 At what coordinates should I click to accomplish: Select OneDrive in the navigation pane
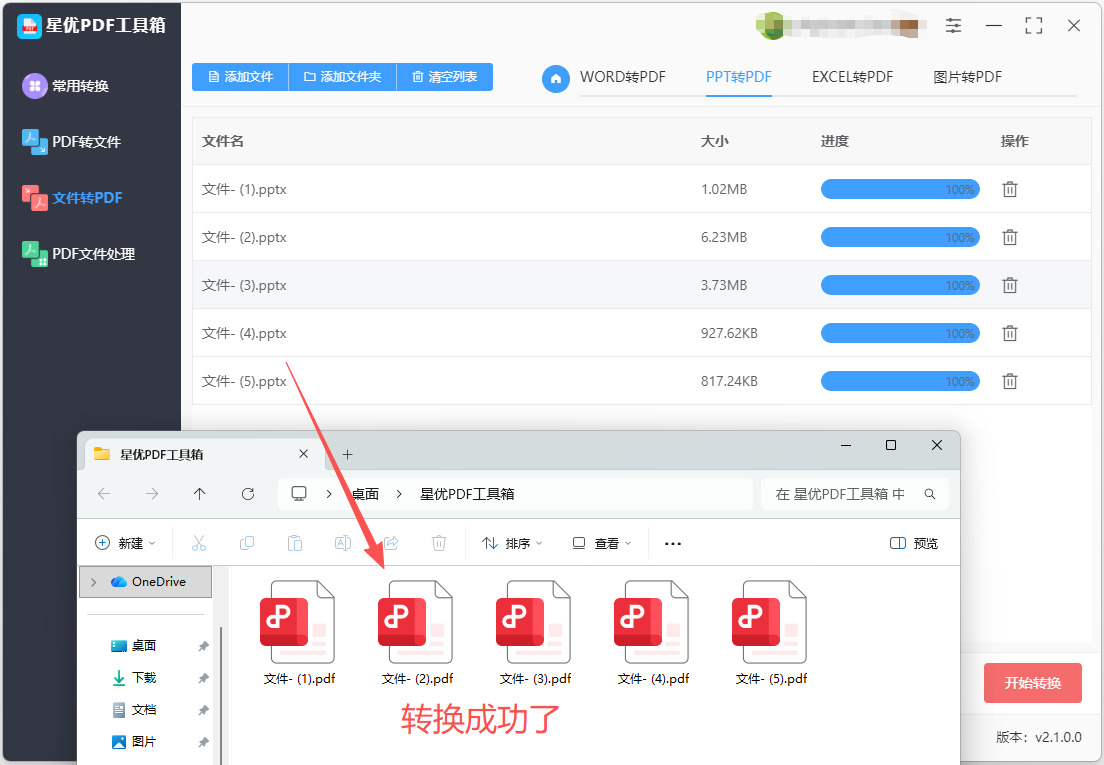click(x=146, y=582)
